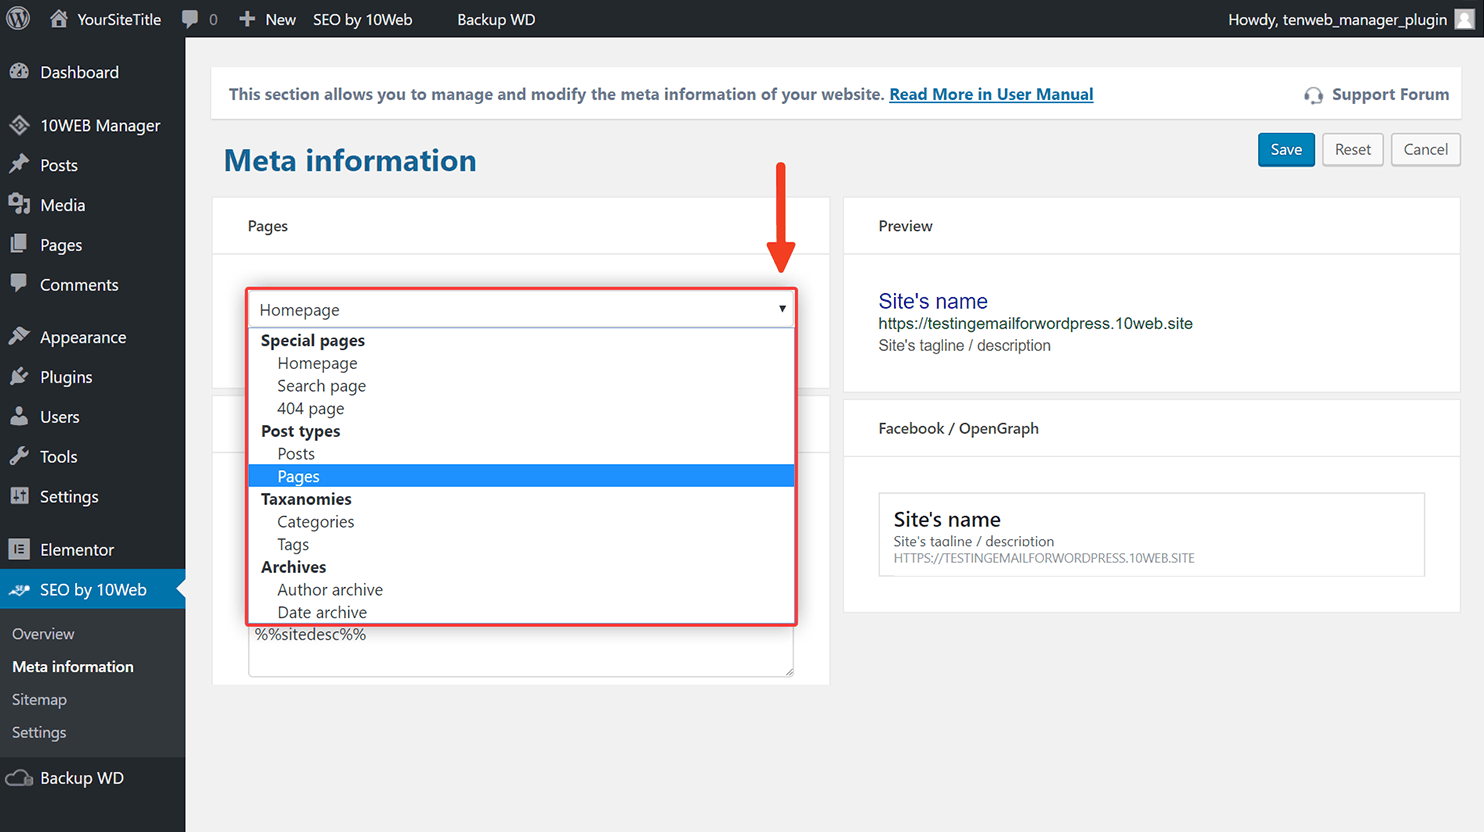Open Backup WD admin bar menu
This screenshot has height=832, width=1484.
[x=496, y=19]
